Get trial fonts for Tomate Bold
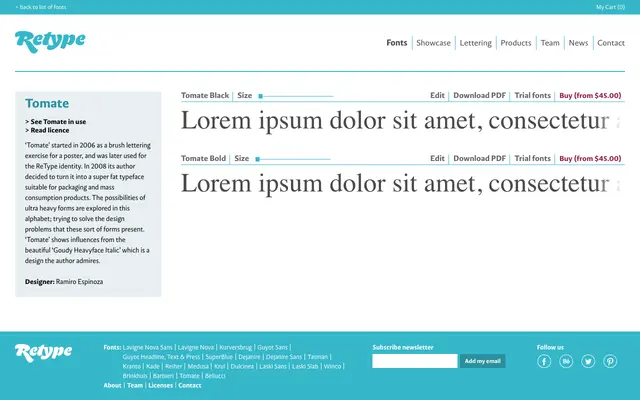This screenshot has width=640, height=400. pos(532,158)
